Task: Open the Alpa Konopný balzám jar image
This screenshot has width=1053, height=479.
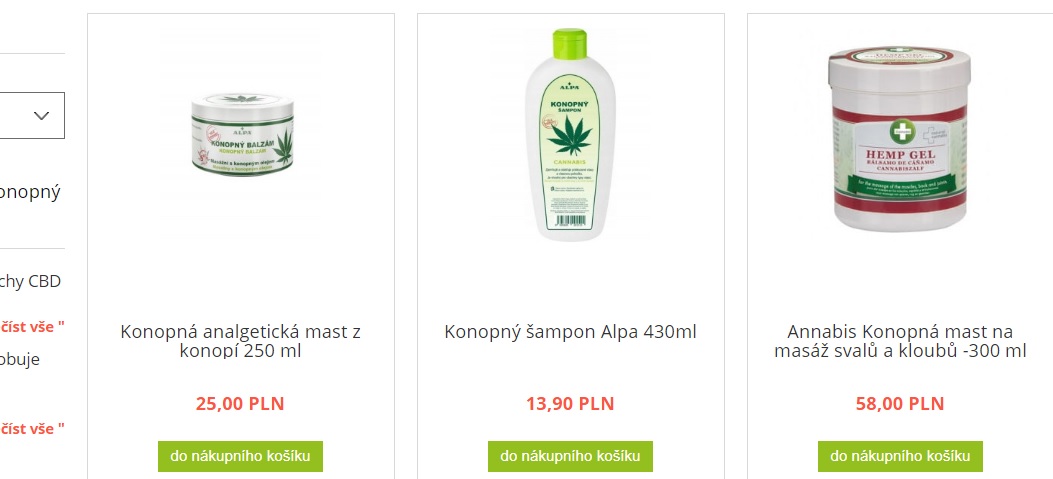Action: click(x=242, y=134)
